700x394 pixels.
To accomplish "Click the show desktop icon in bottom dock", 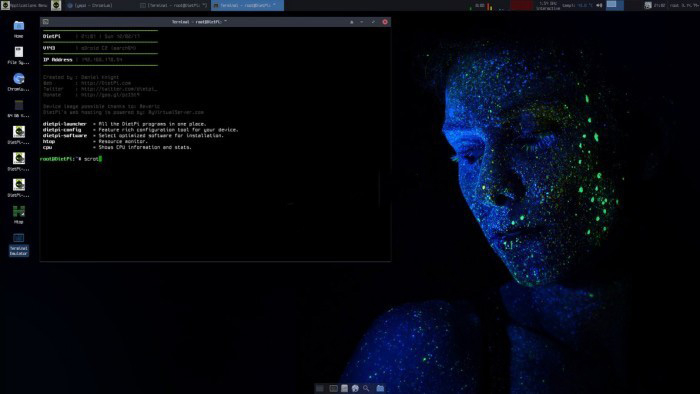I will 320,388.
